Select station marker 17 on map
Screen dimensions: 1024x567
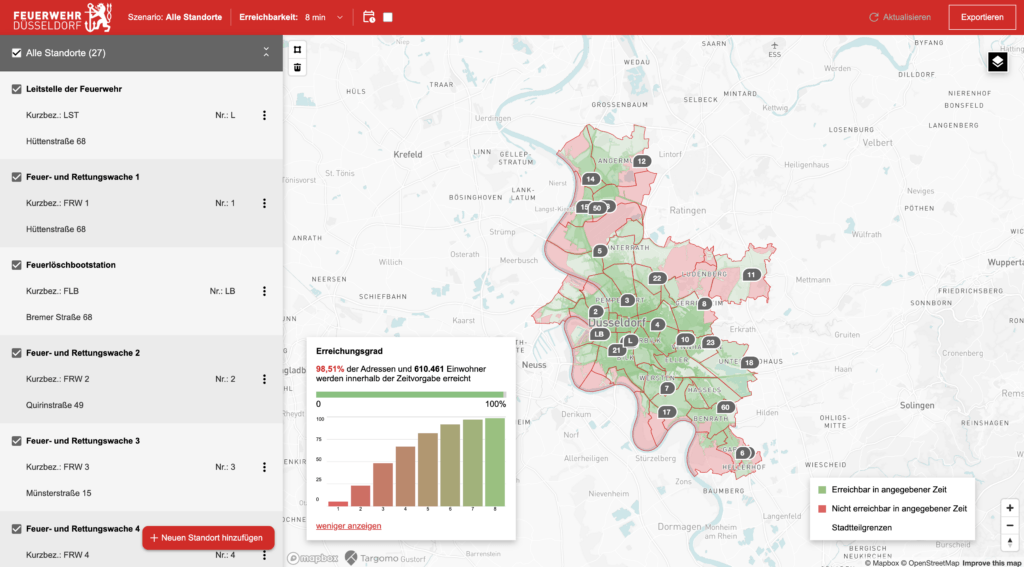666,412
